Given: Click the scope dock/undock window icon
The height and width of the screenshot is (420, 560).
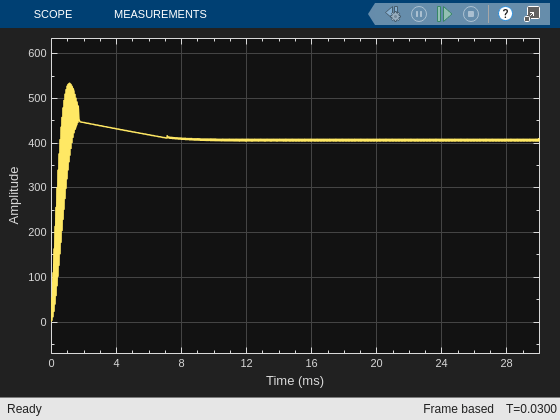Looking at the screenshot, I should [x=532, y=14].
